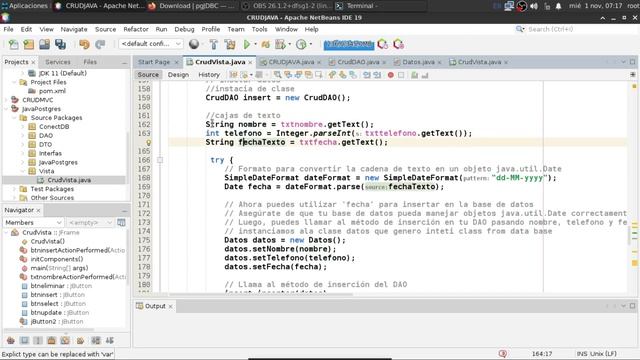Click the red stop macro recording icon
640x360 pixels.
tap(391, 75)
